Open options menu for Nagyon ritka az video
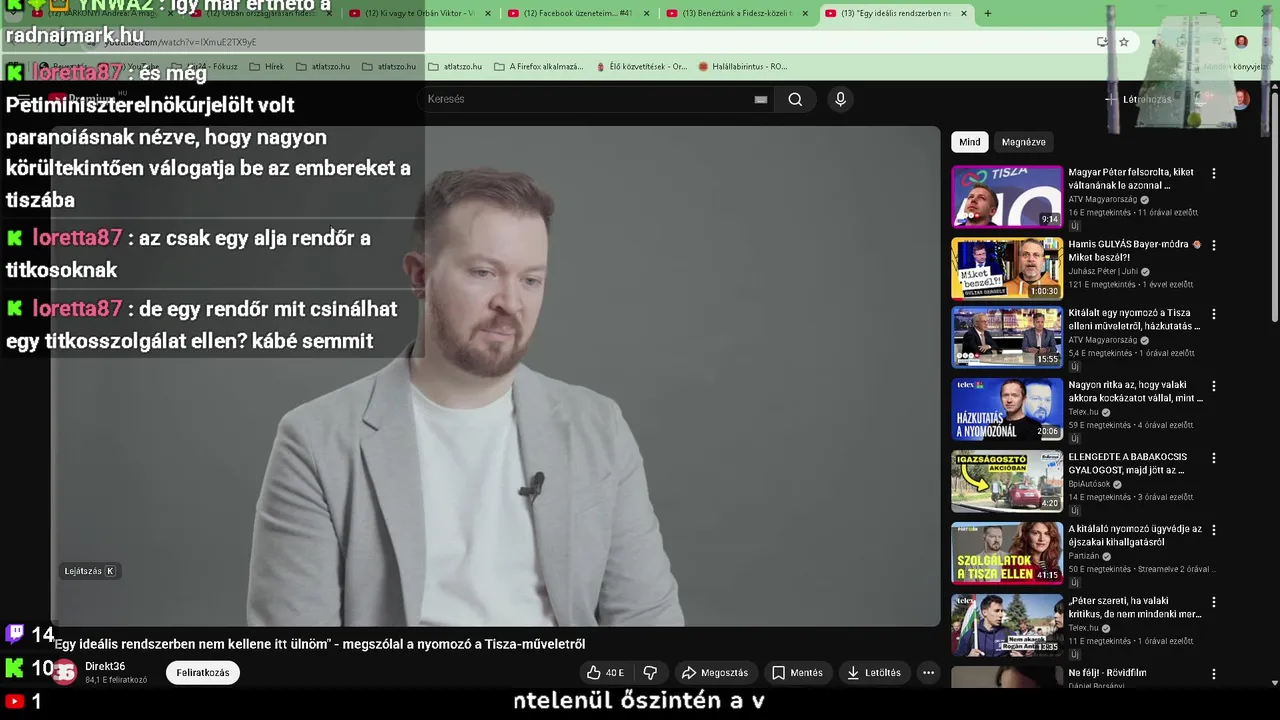 (1214, 386)
